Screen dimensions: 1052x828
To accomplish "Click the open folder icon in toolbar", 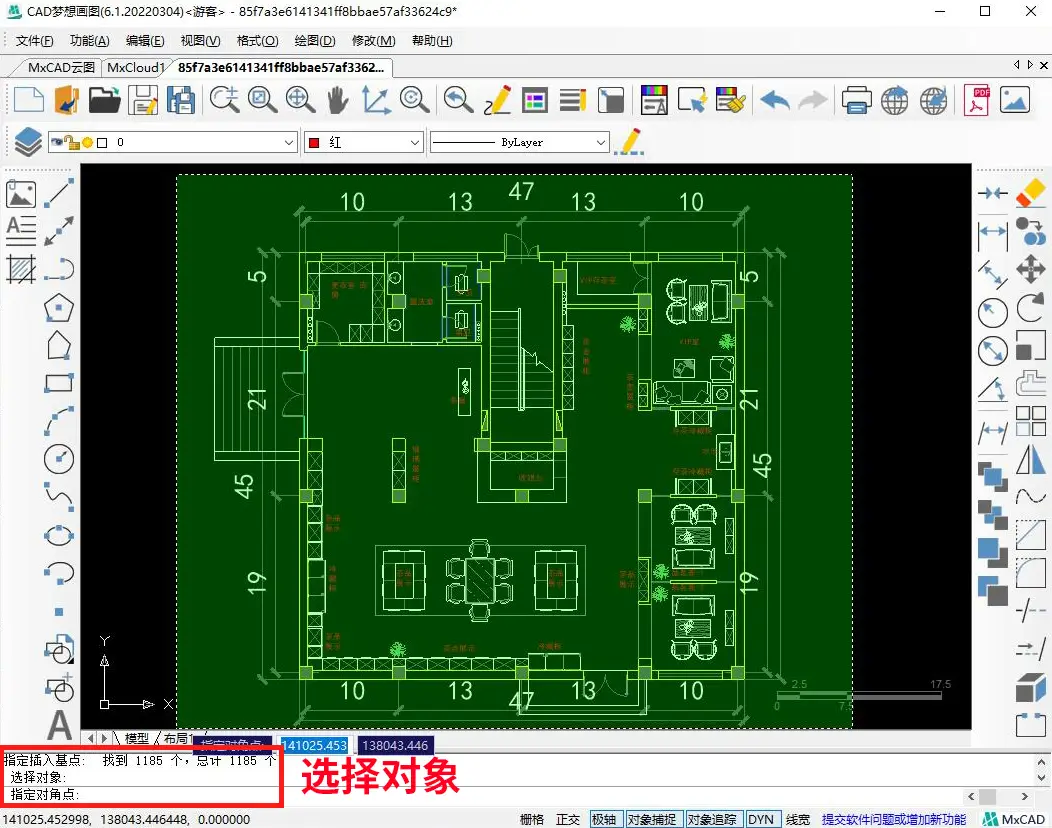I will (105, 100).
